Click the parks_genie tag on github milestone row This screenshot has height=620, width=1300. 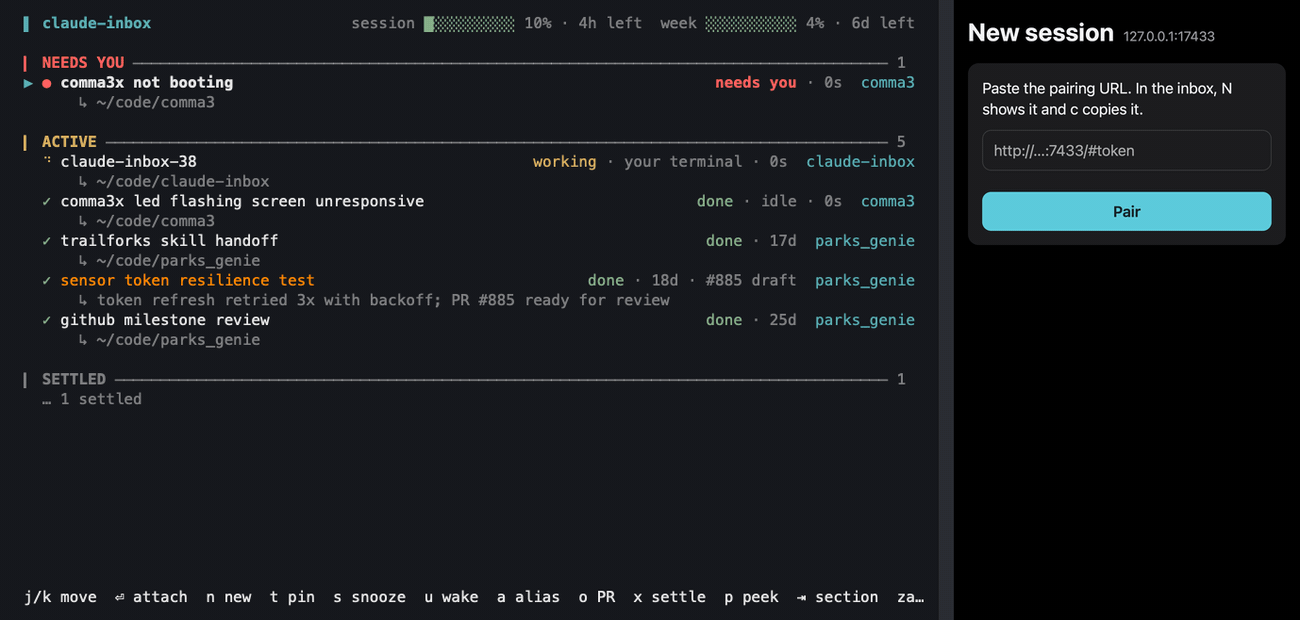[865, 320]
